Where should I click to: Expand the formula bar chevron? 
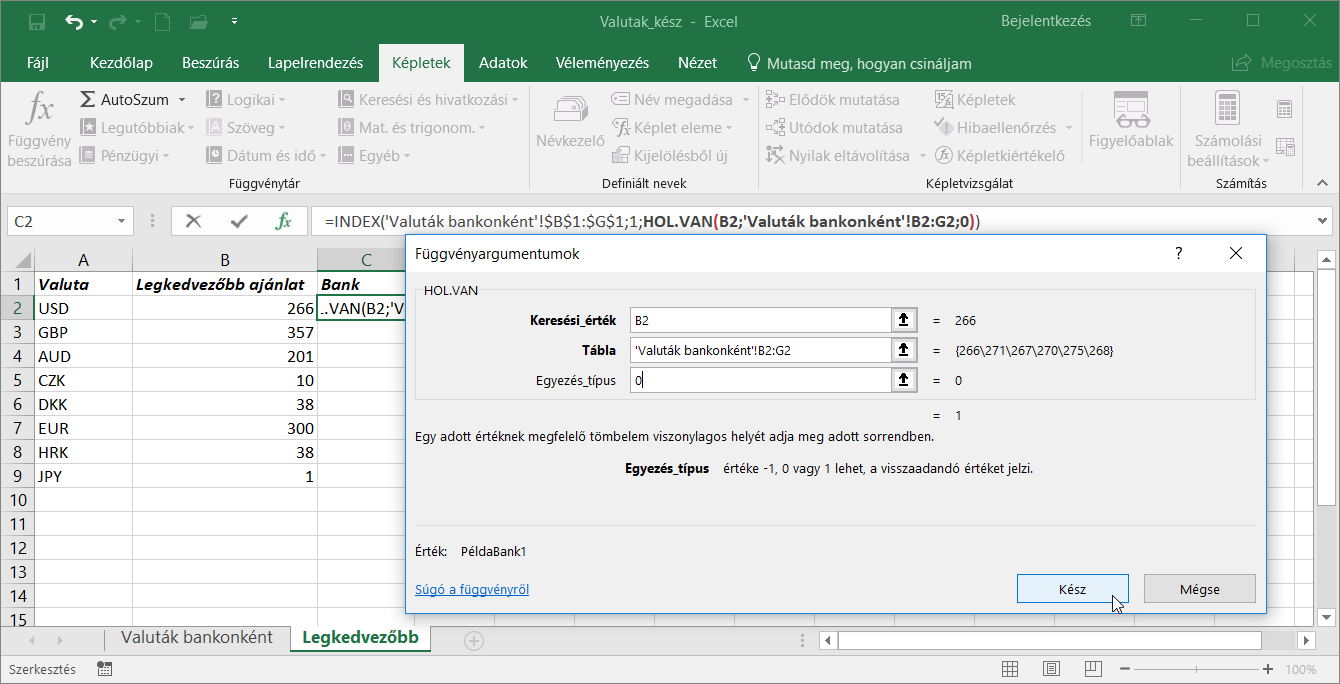[1322, 221]
